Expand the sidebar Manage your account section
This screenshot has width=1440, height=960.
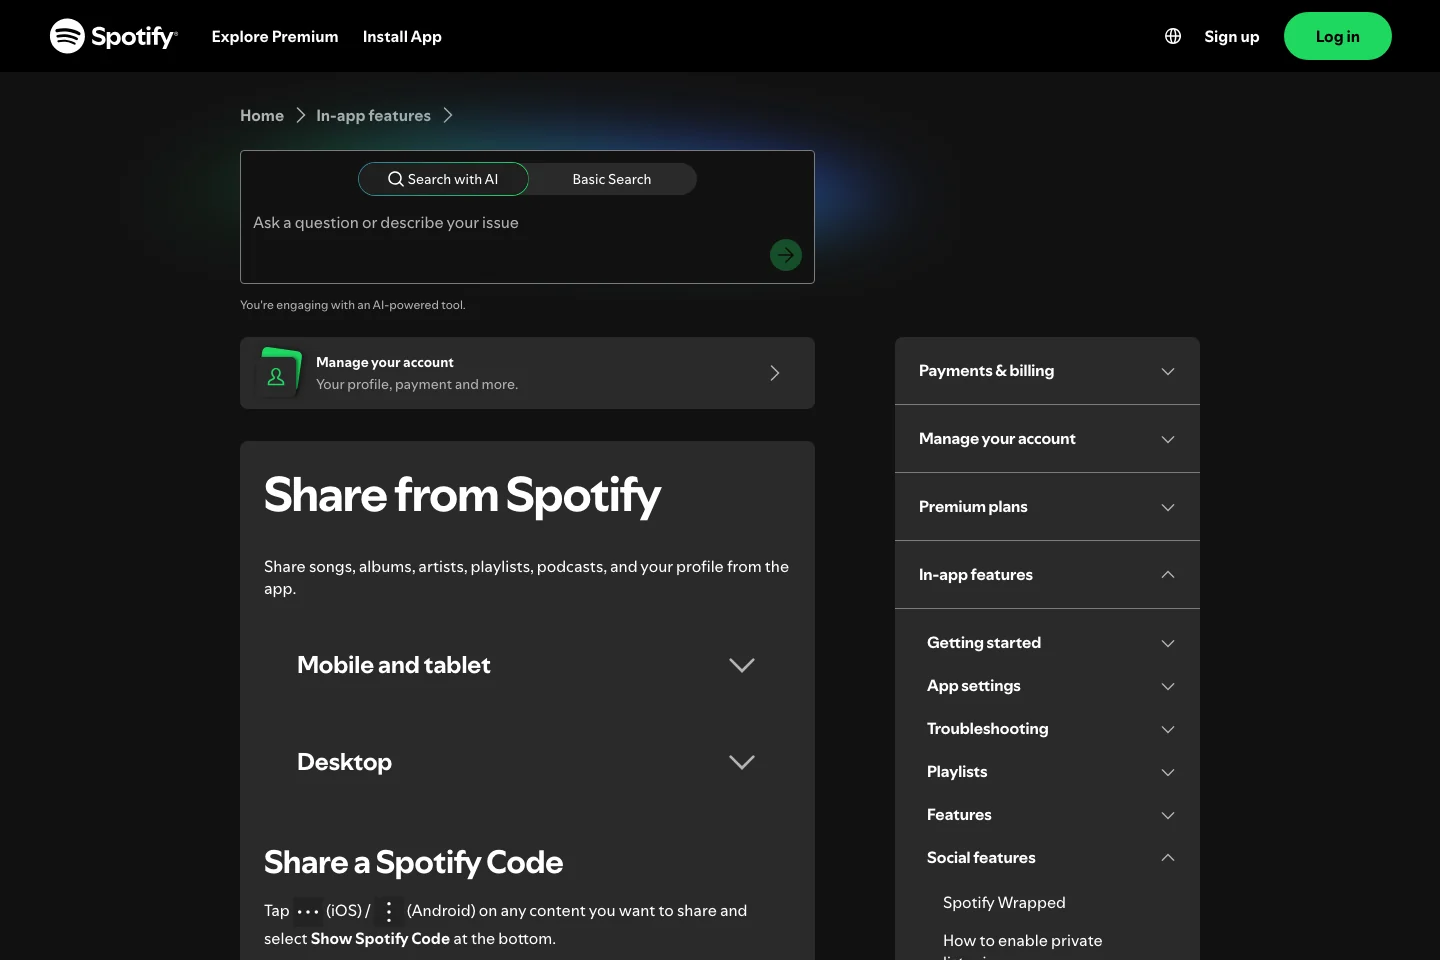tap(1047, 439)
